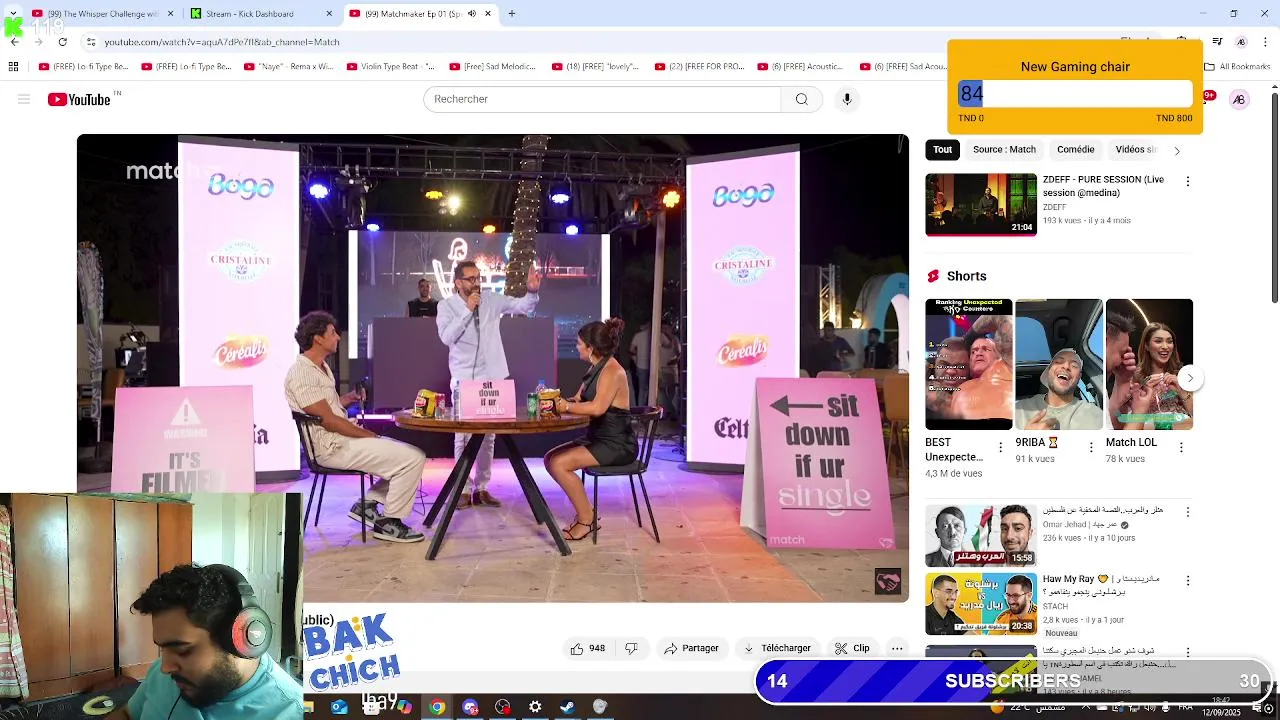Select Source : Match filter chip
Image resolution: width=1280 pixels, height=720 pixels.
click(1004, 150)
